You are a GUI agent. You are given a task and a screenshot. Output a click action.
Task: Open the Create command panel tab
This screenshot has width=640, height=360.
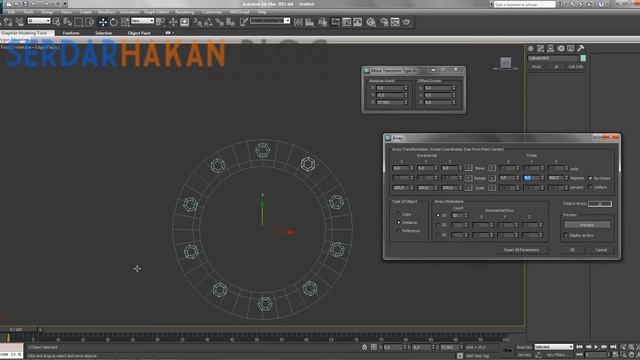531,49
